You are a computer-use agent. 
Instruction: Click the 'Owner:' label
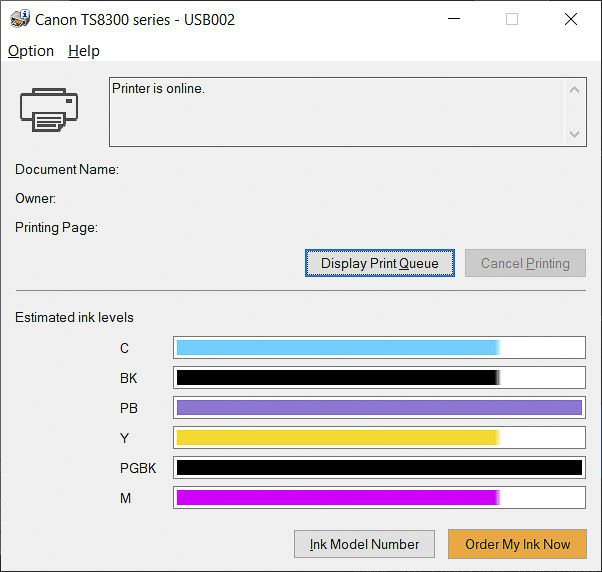coord(35,198)
